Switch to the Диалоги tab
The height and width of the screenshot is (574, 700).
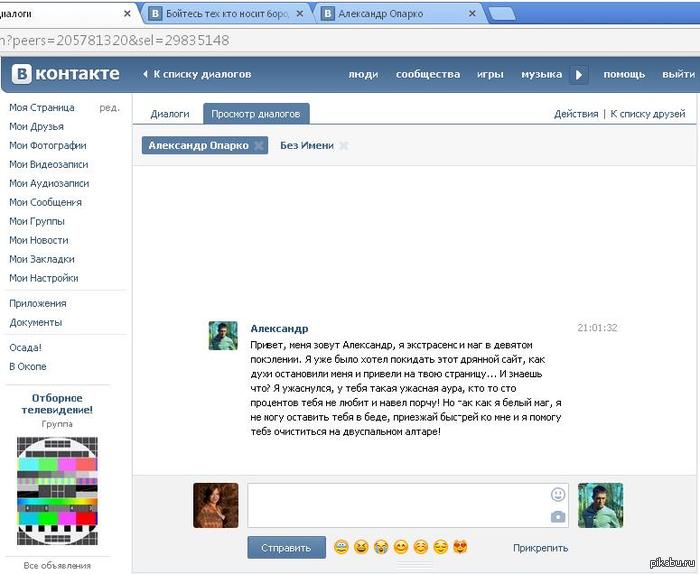pos(170,114)
